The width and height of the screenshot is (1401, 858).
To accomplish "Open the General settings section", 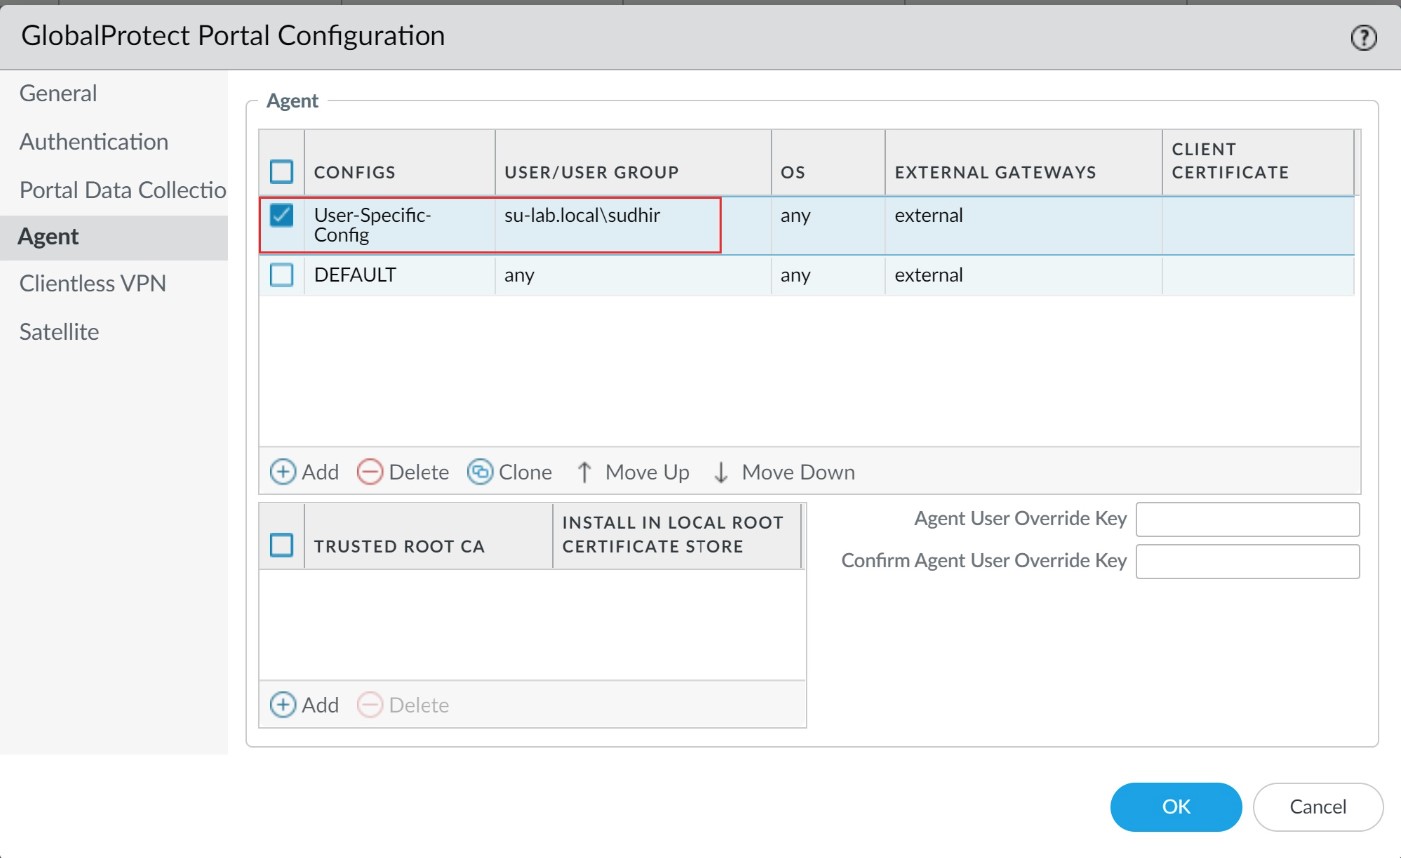I will pyautogui.click(x=57, y=92).
